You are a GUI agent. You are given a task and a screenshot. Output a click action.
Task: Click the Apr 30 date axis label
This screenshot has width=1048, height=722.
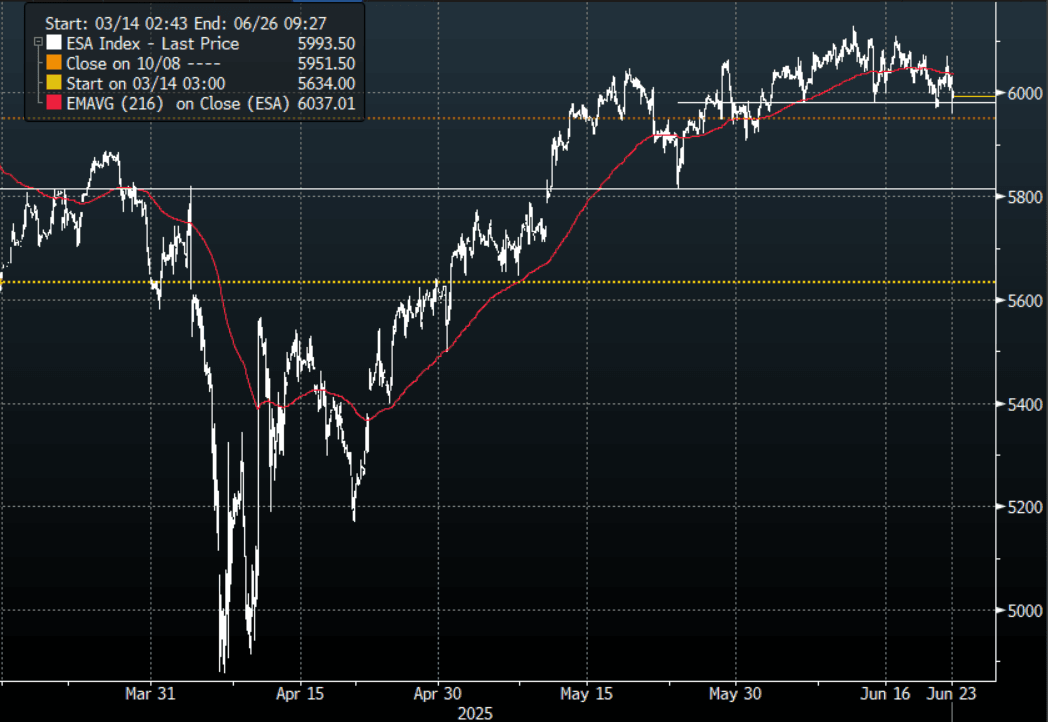[x=438, y=694]
